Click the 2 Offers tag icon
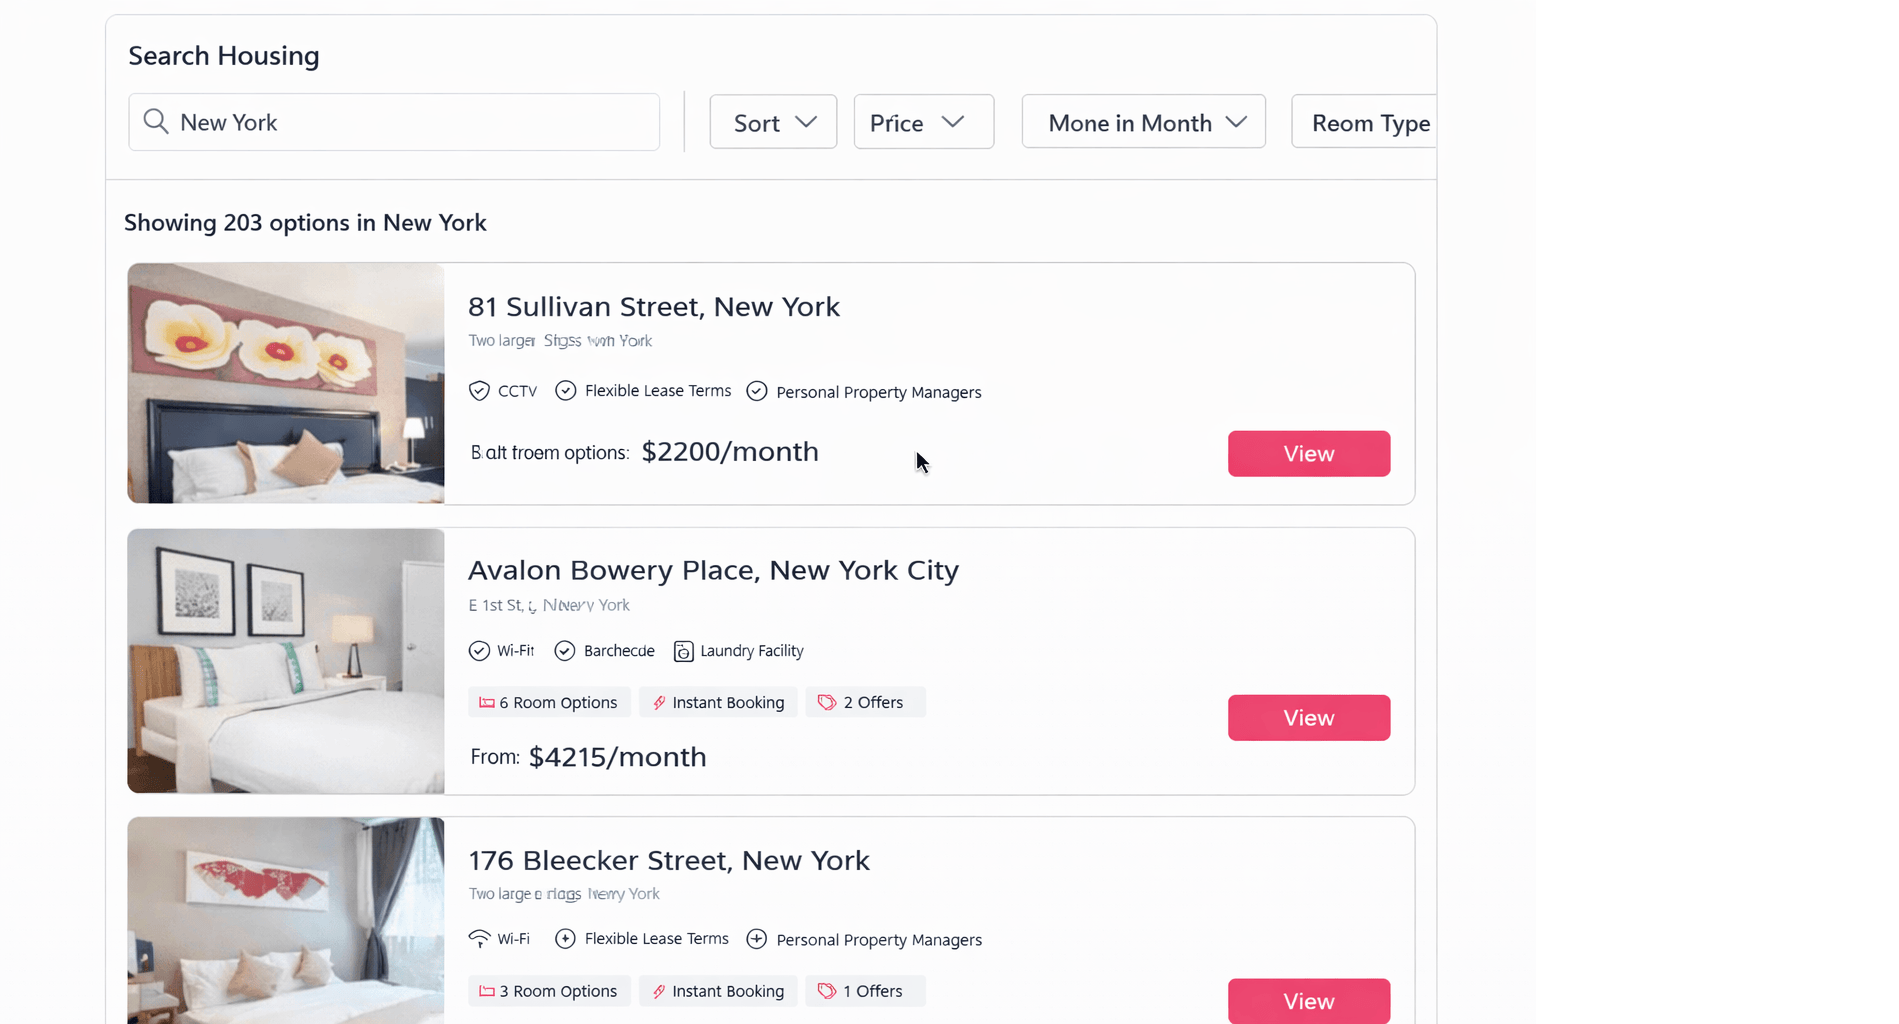The height and width of the screenshot is (1024, 1899). tap(827, 703)
